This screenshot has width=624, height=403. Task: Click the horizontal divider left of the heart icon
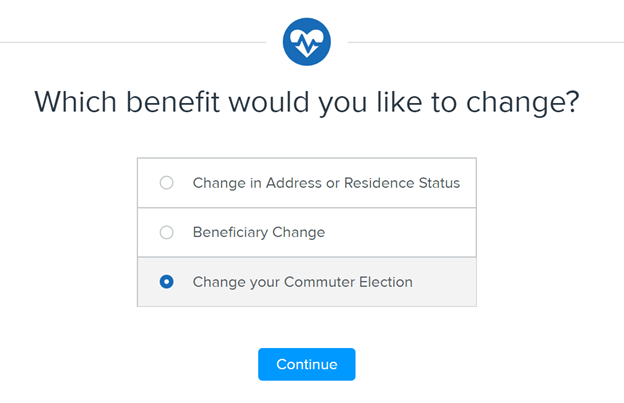(130, 42)
